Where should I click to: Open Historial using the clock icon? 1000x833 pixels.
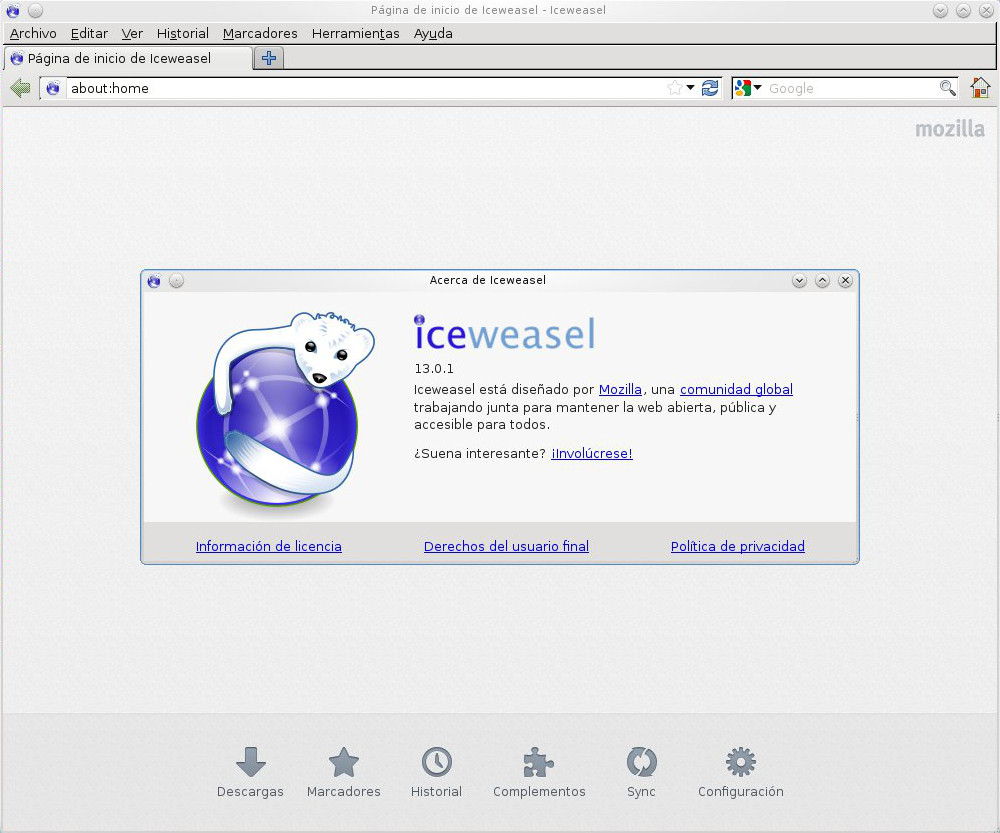pos(437,770)
